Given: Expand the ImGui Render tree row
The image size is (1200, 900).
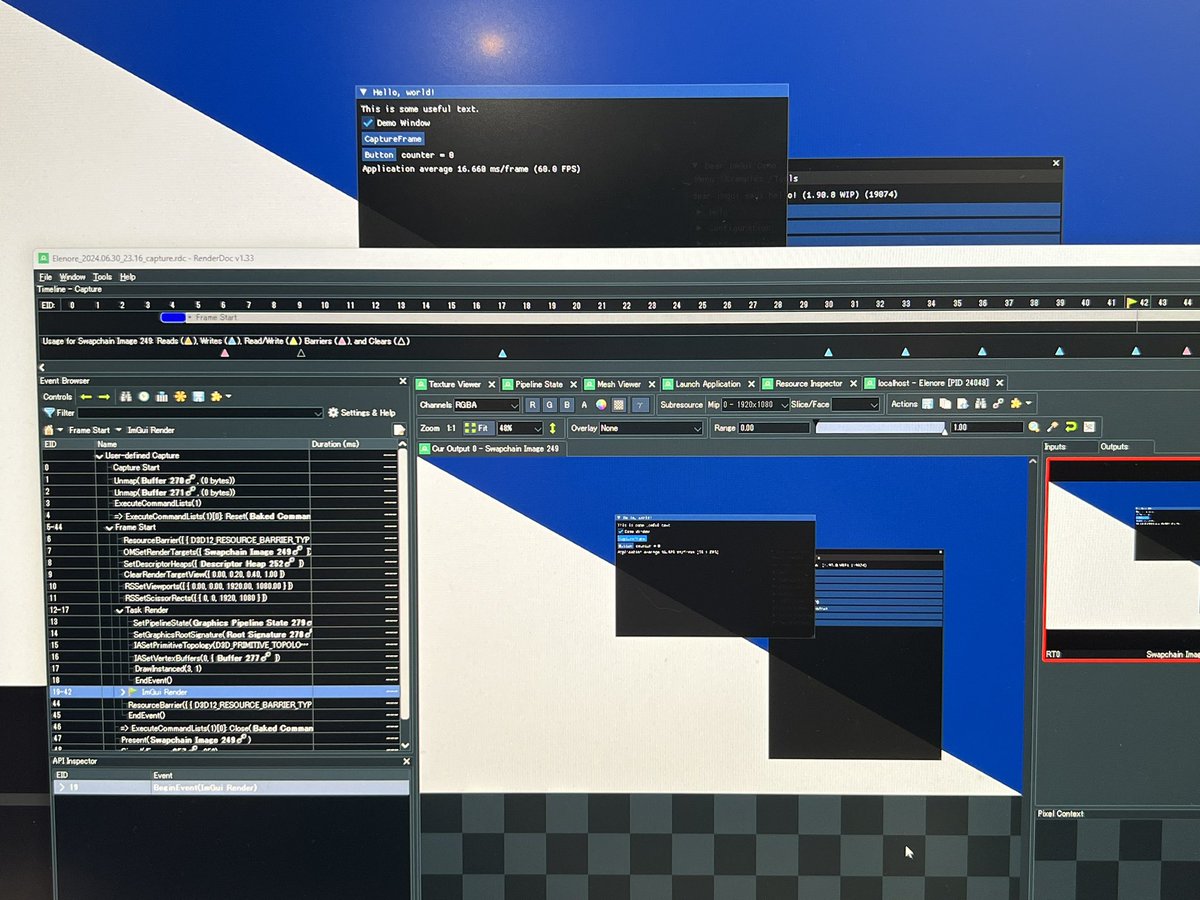Looking at the screenshot, I should (x=122, y=692).
